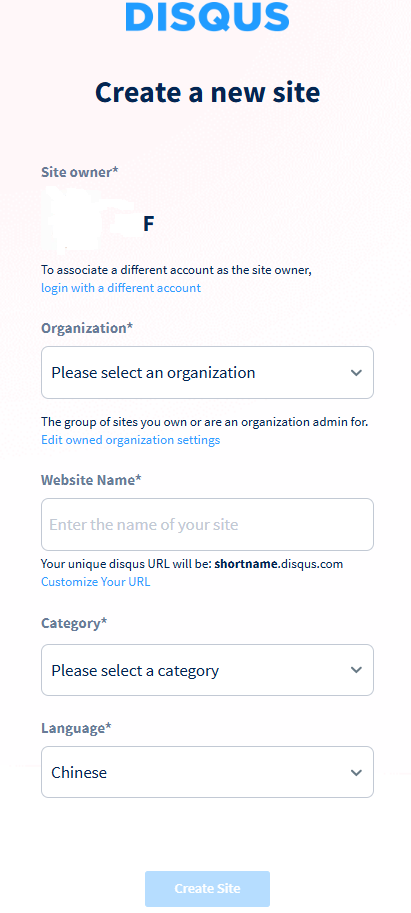The height and width of the screenshot is (913, 411).
Task: Click the Category dropdown chevron arrow
Action: point(356,670)
